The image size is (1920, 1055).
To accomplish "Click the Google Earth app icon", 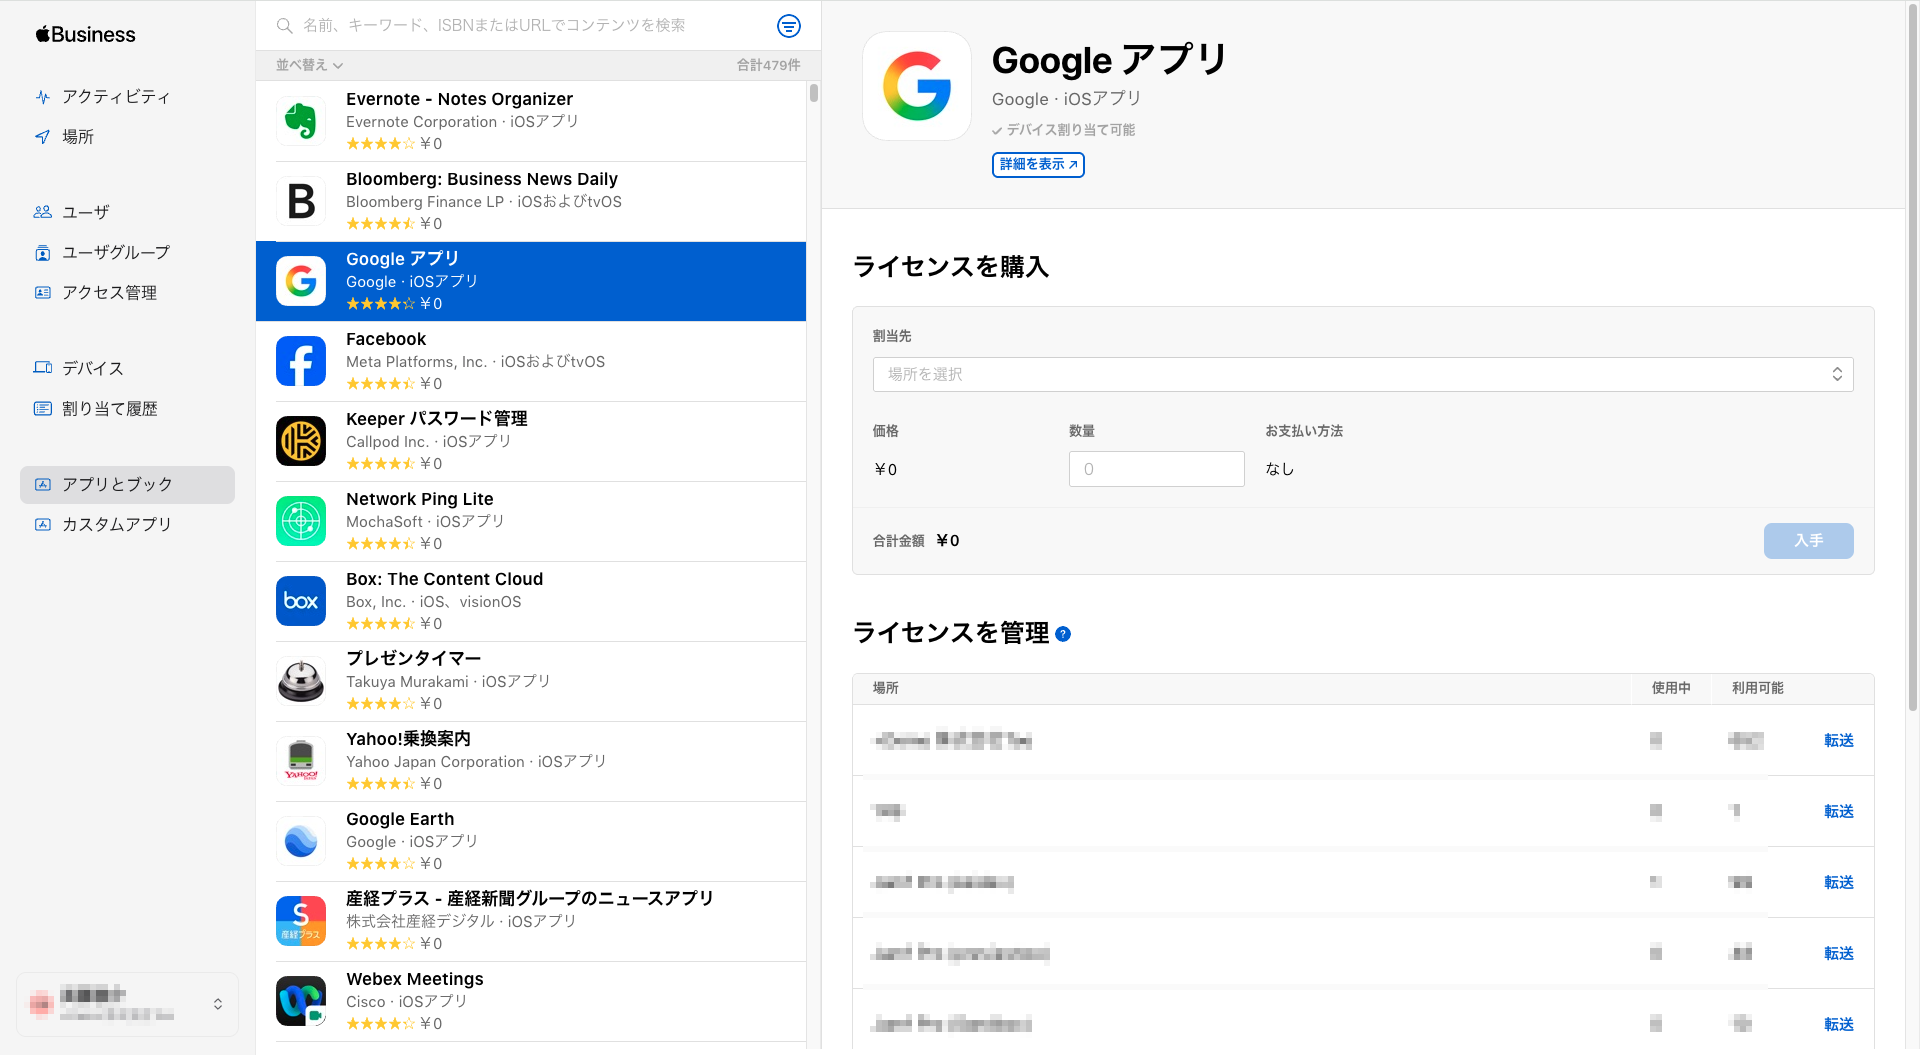I will coord(301,841).
